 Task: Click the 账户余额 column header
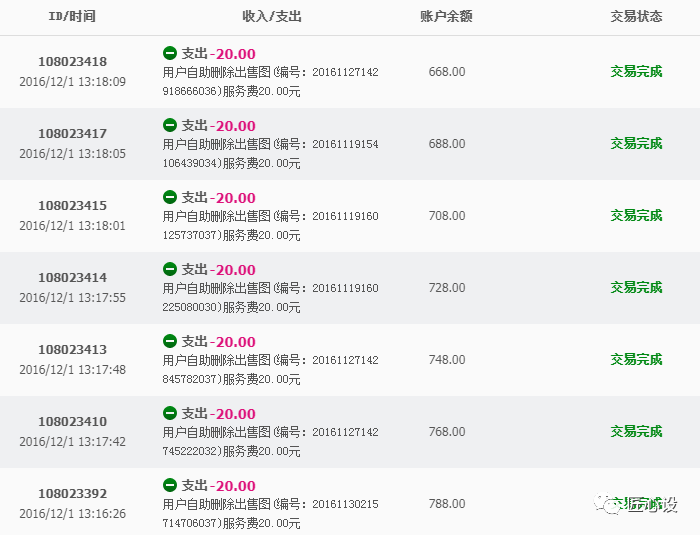pos(446,17)
